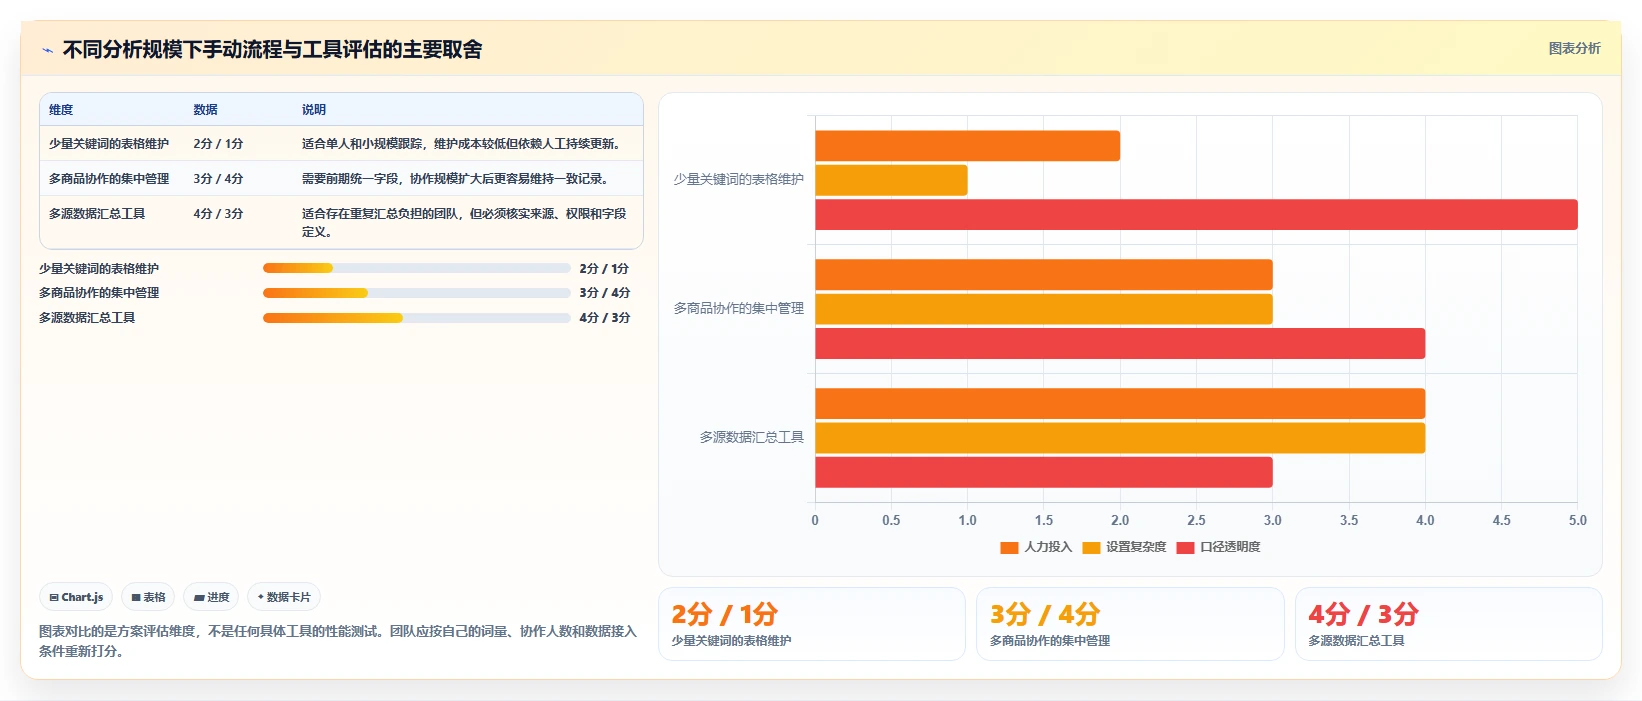This screenshot has width=1642, height=701.
Task: Click the table value 3分 / 4分
Action: pos(218,179)
